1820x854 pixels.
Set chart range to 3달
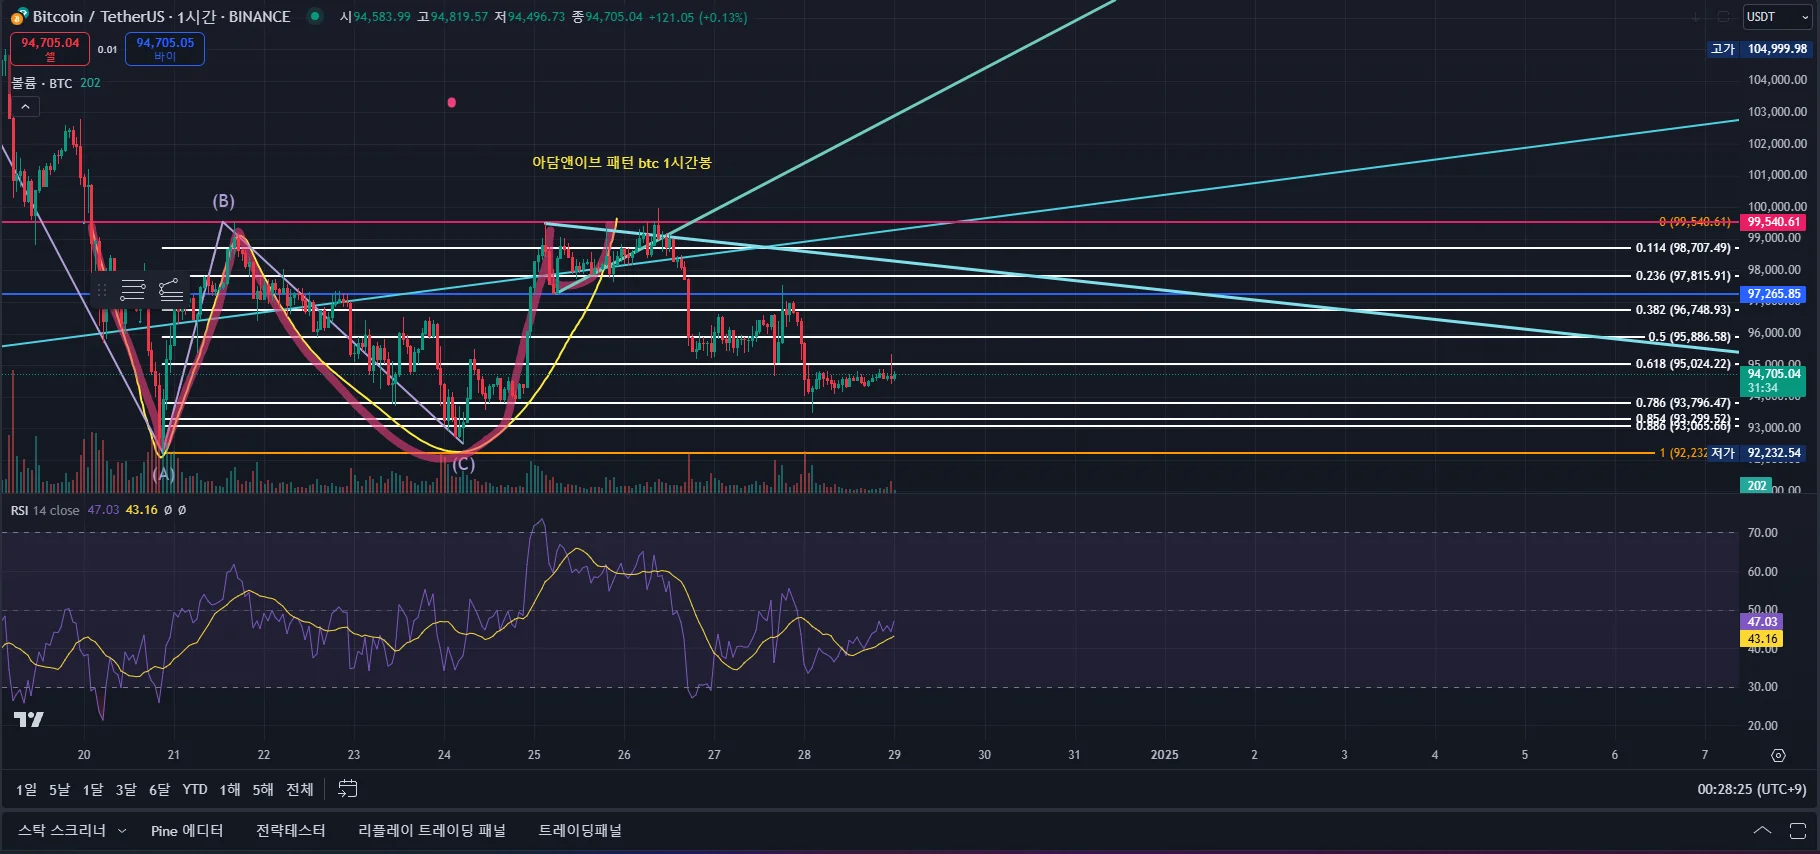click(125, 789)
